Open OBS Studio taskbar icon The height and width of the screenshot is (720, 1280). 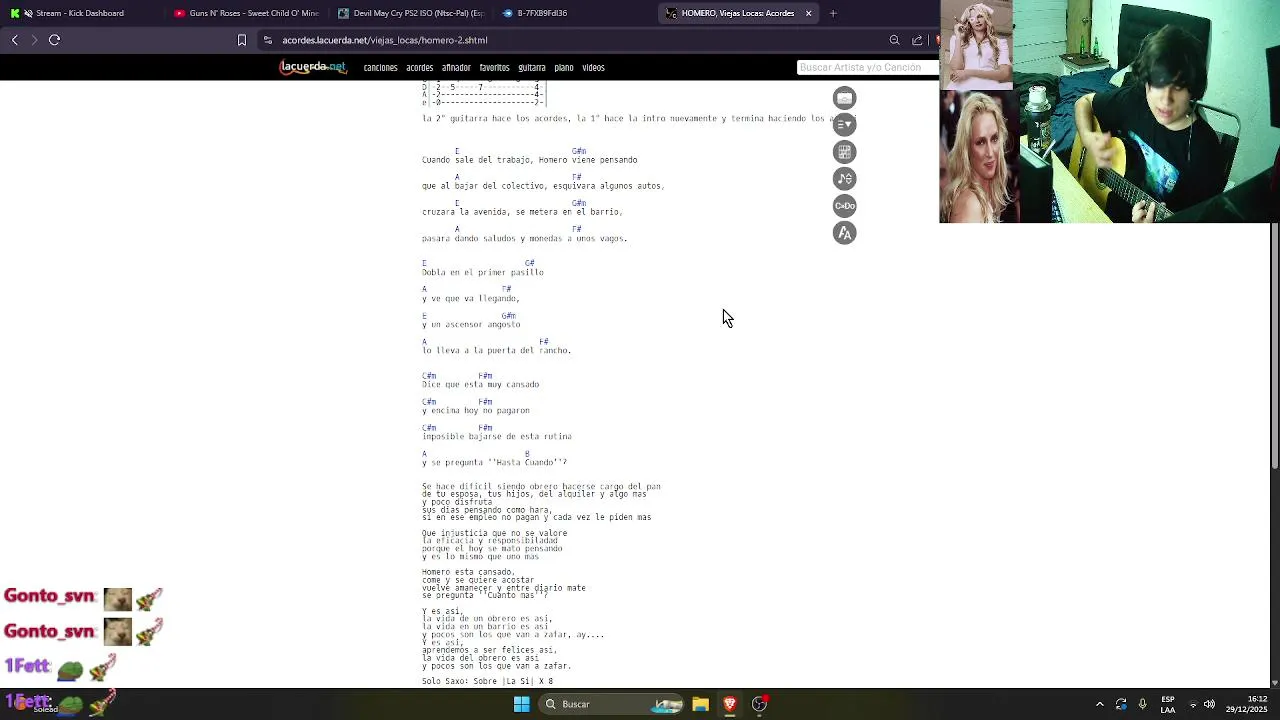click(x=760, y=704)
